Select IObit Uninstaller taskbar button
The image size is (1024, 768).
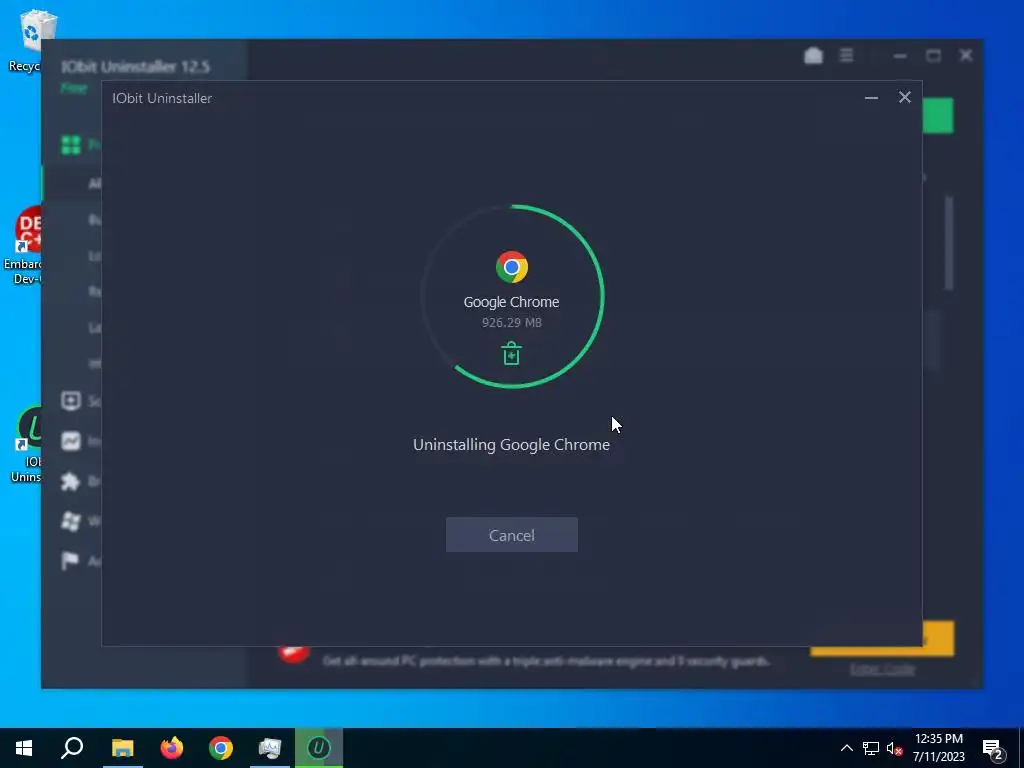(x=319, y=748)
